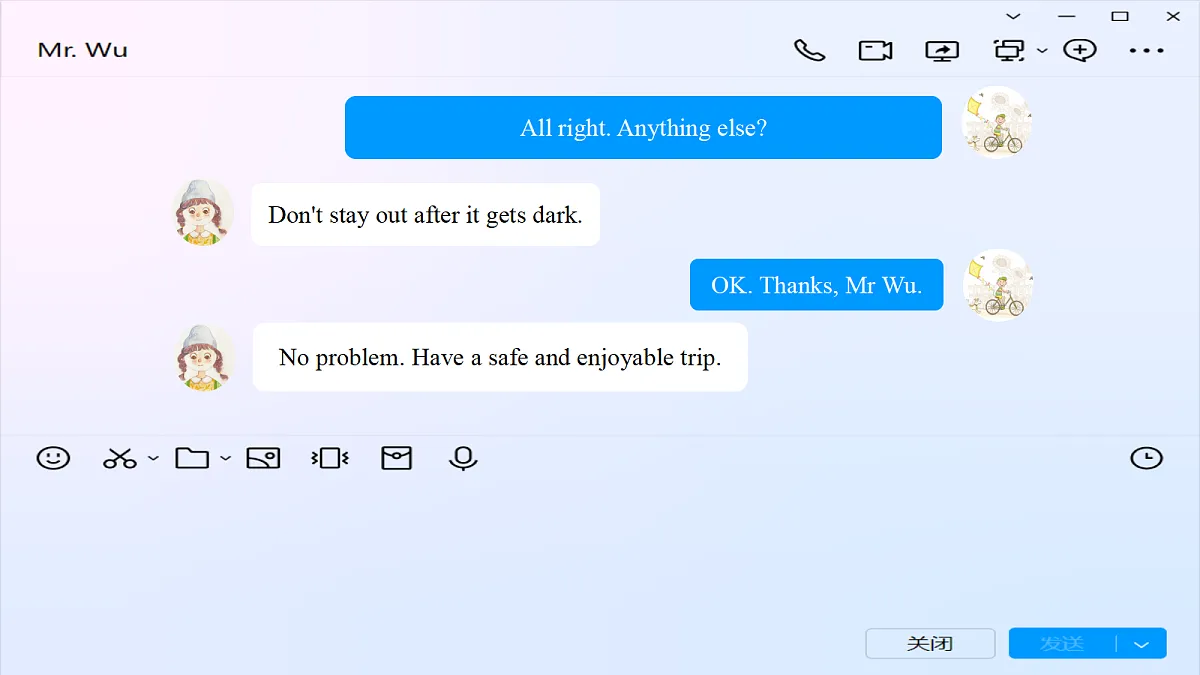Minimize the chat window
Screen dimensions: 1200x675
(1067, 16)
